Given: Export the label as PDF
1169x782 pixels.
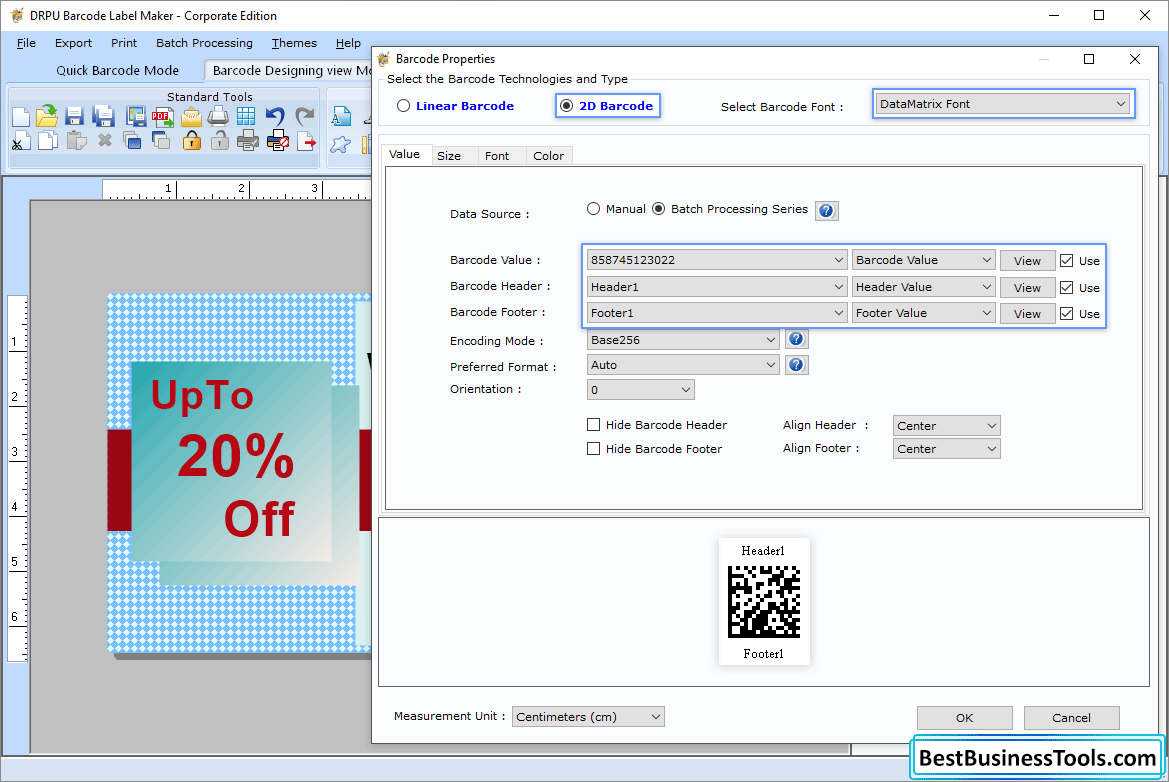Looking at the screenshot, I should (x=163, y=115).
